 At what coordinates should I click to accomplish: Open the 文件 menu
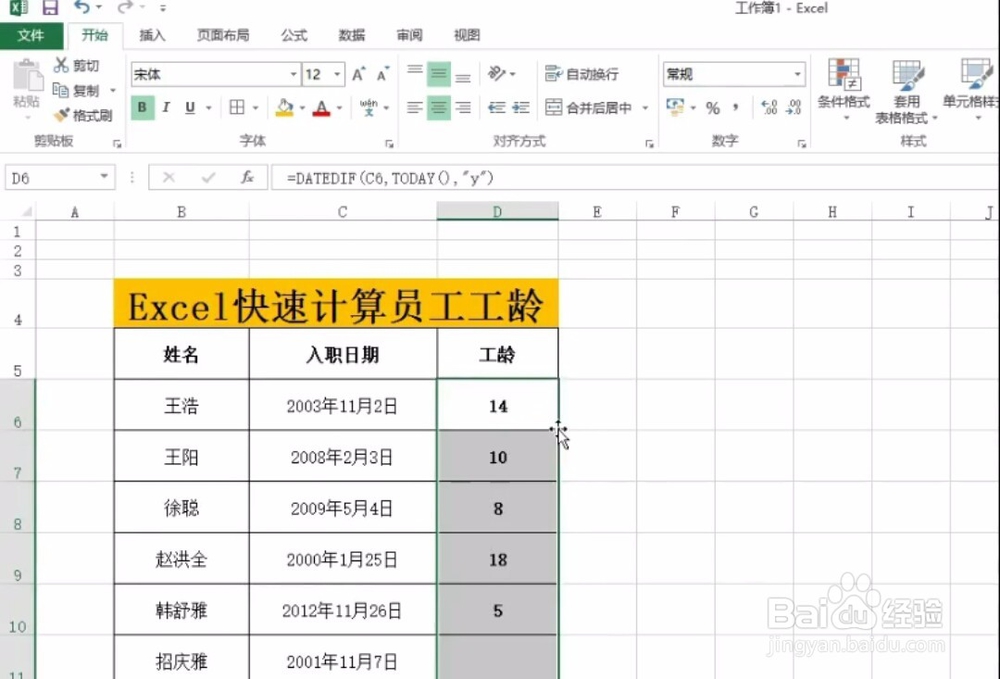[x=31, y=35]
